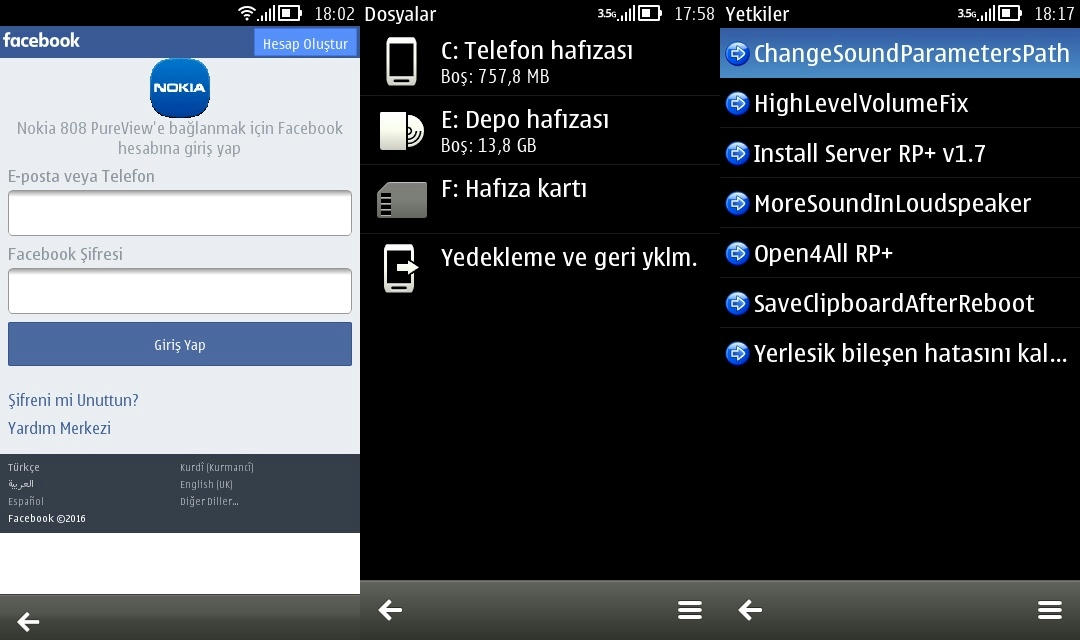Tap battery icon in Yetkiler screen status bar
This screenshot has width=1080, height=640.
tap(1010, 12)
